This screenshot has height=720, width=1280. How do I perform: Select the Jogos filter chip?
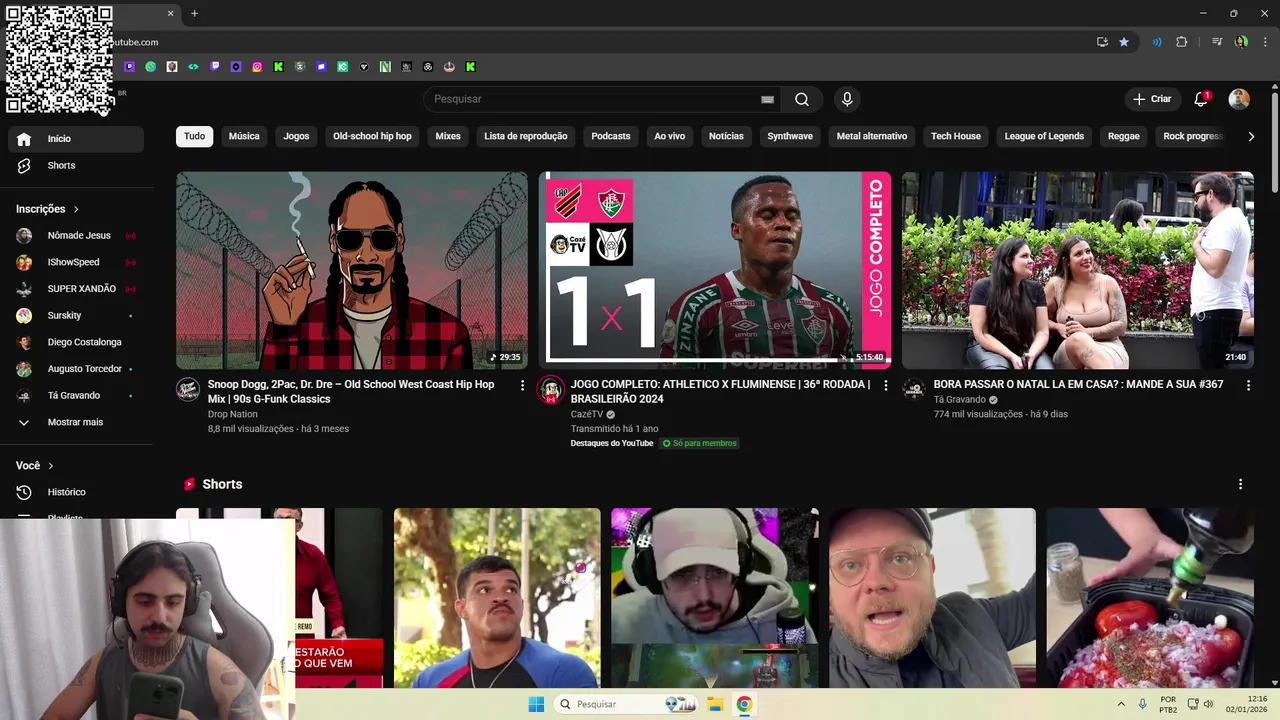pyautogui.click(x=296, y=136)
